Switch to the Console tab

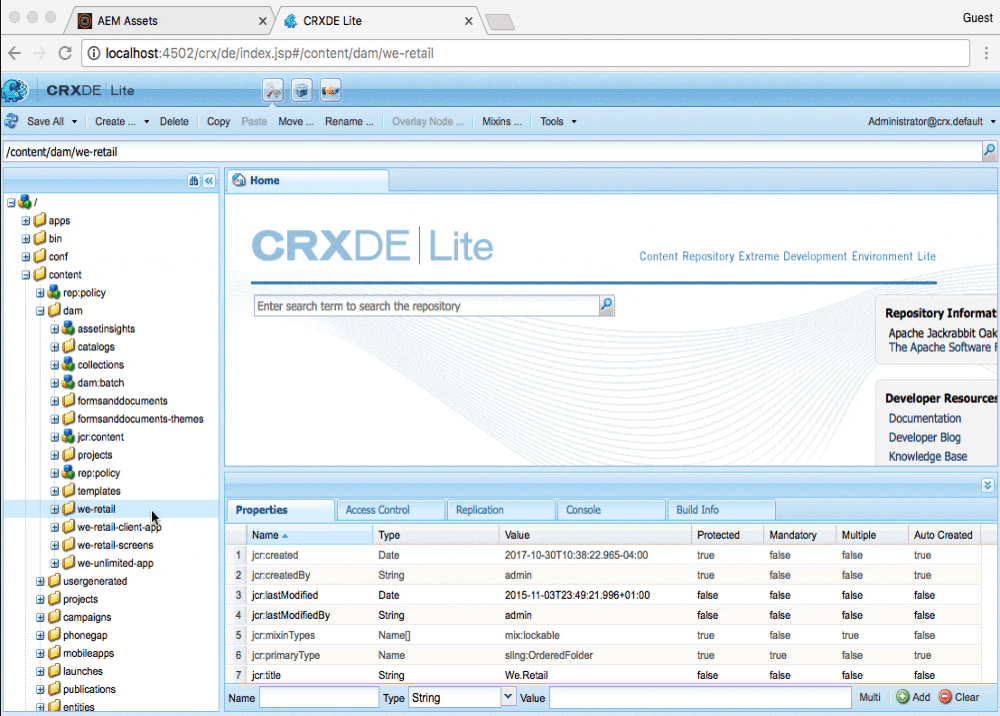point(611,510)
